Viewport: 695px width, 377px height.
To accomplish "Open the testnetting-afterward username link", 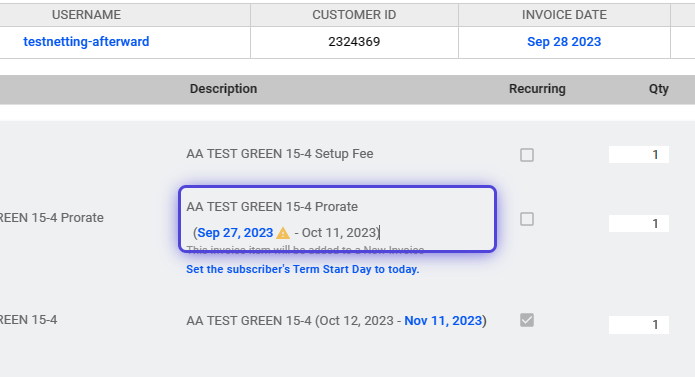I will 86,42.
